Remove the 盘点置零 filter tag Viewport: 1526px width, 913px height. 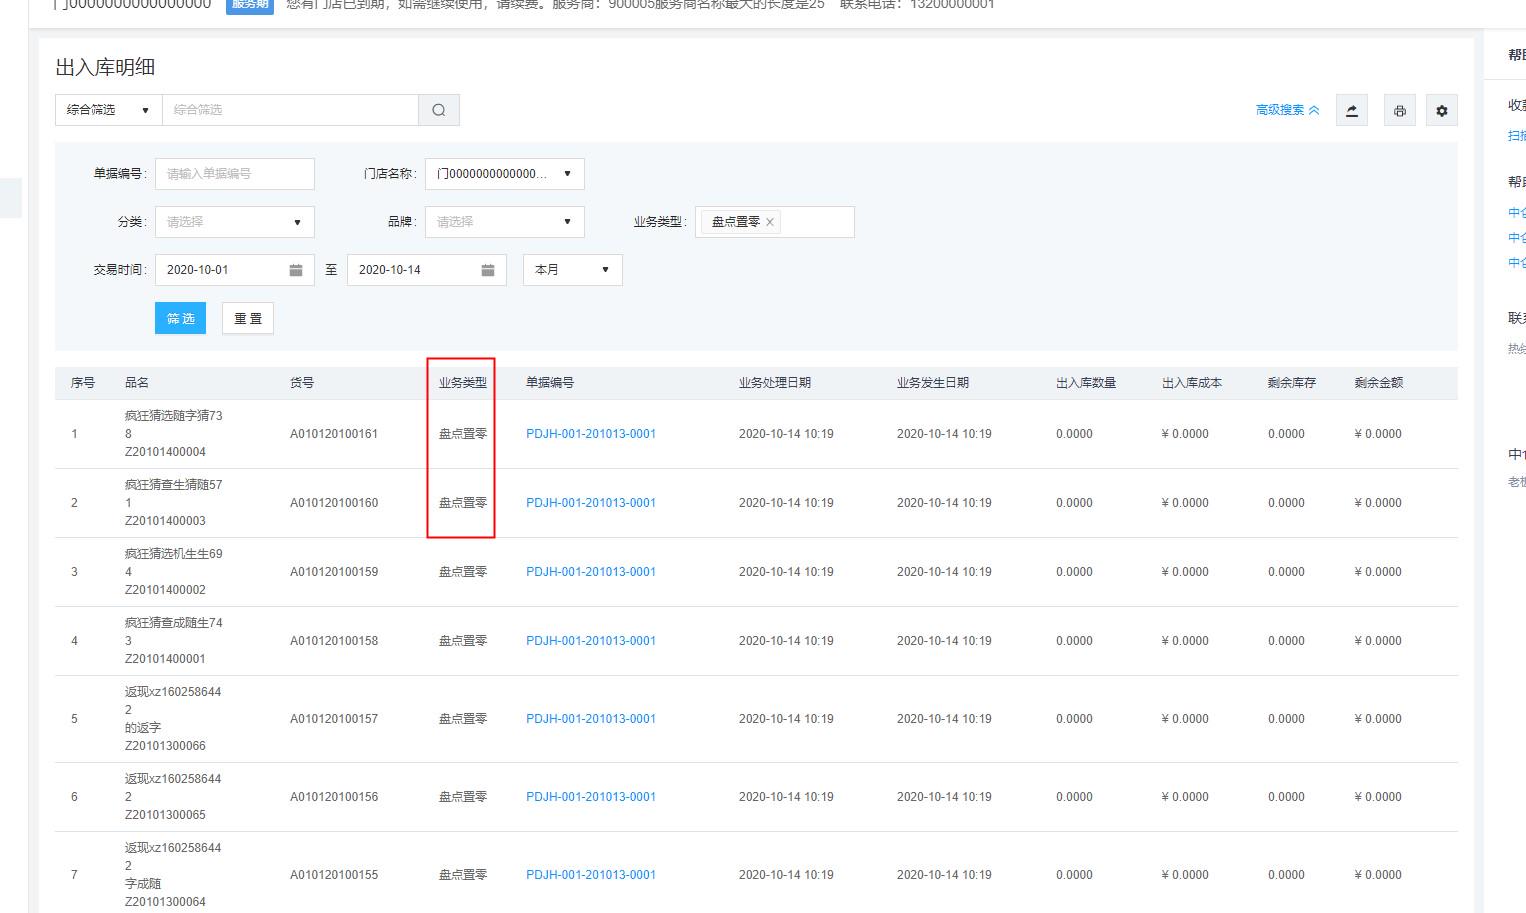pos(770,222)
